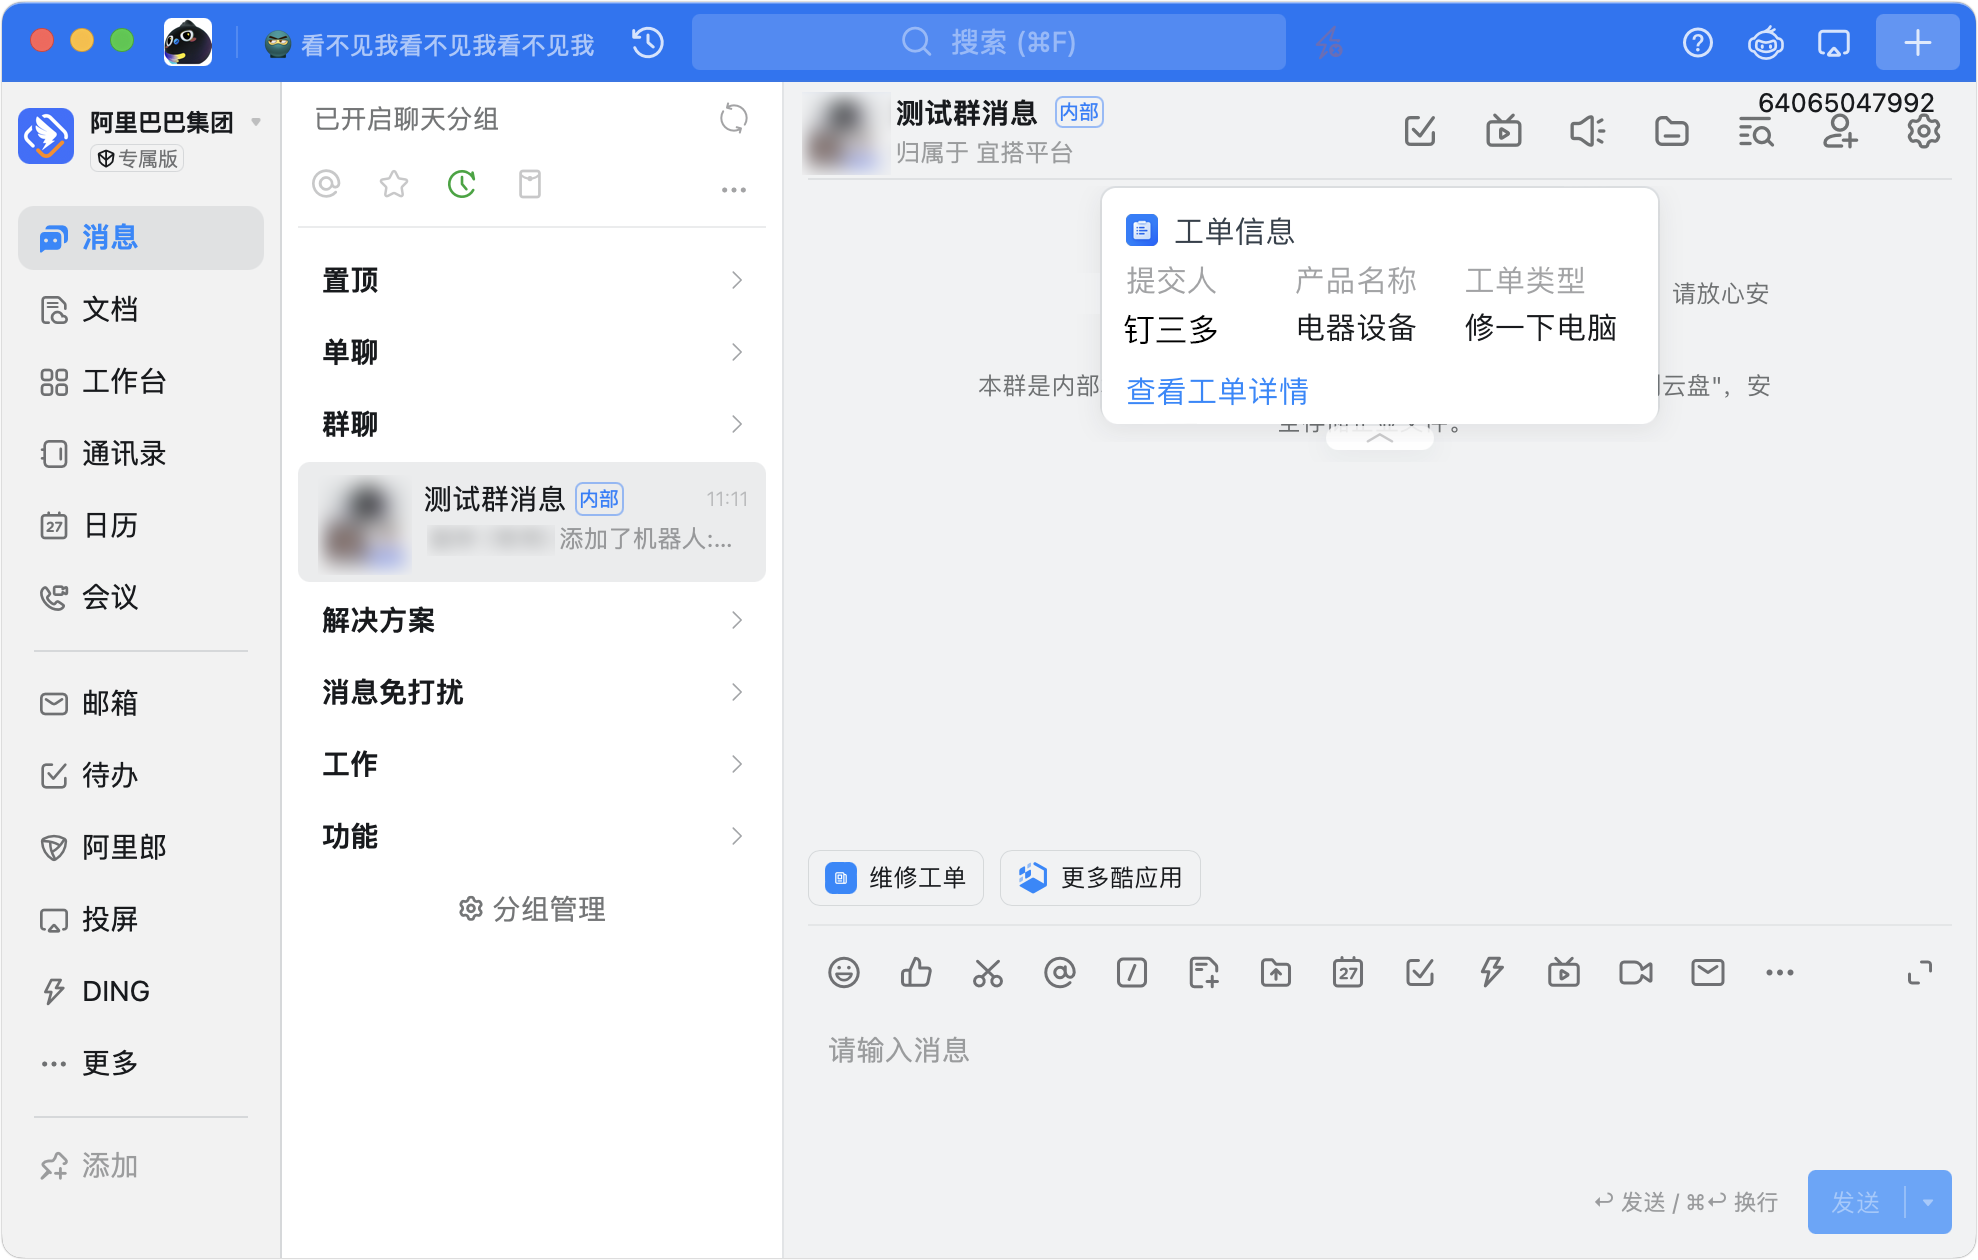Screen dimensions: 1978x1260
Task: Open 文档 in left sidebar
Action: tap(141, 310)
